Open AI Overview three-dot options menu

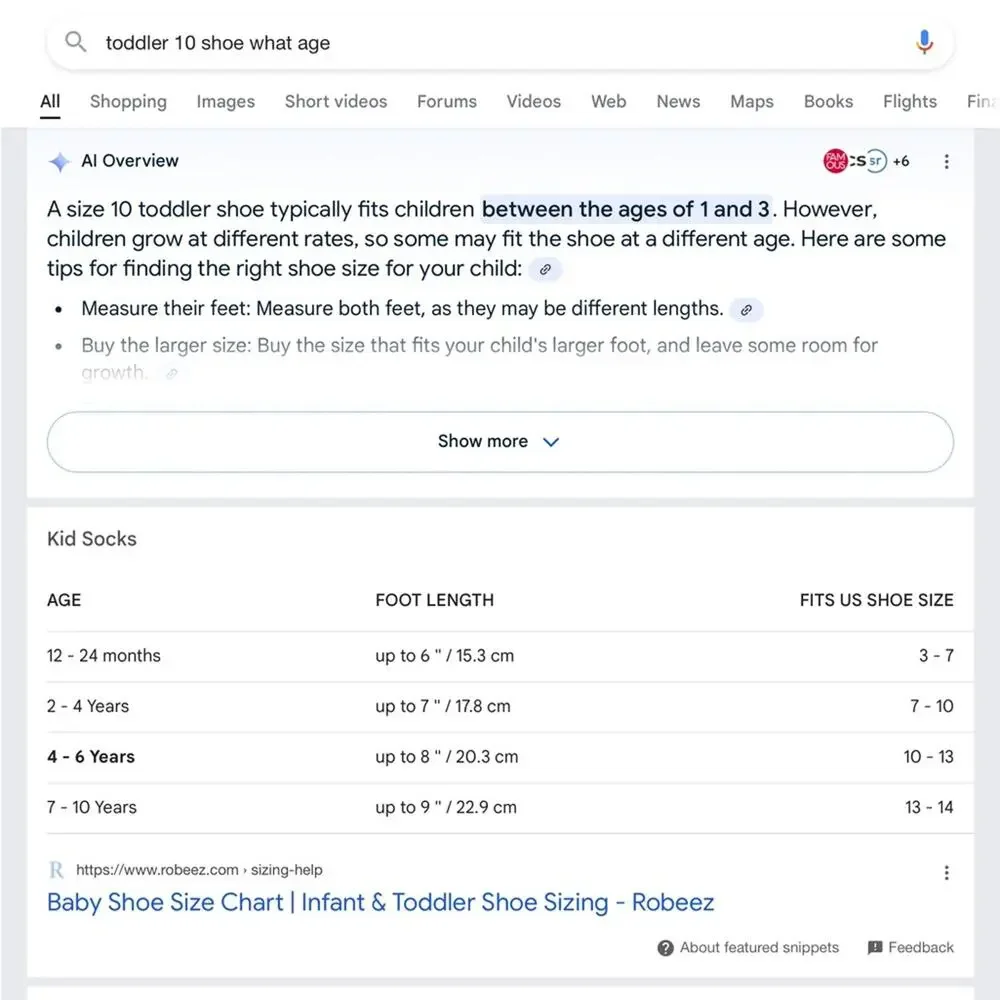click(946, 161)
